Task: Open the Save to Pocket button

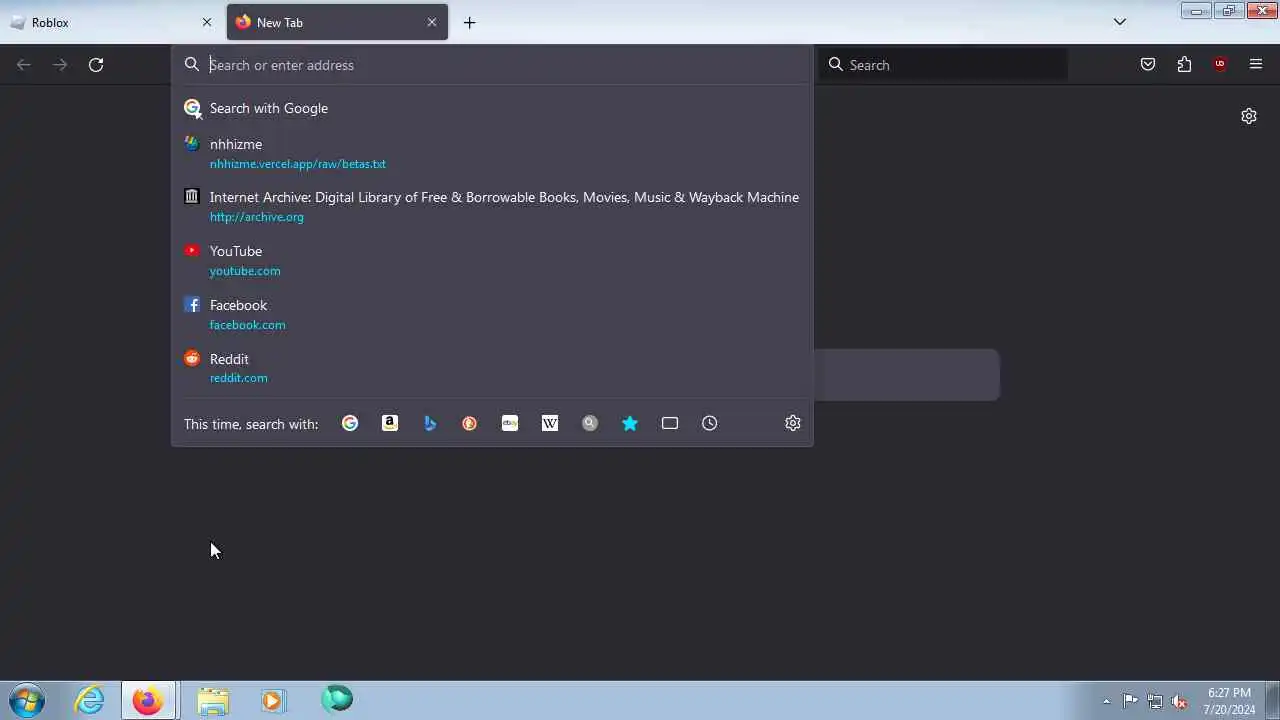Action: (x=1148, y=64)
